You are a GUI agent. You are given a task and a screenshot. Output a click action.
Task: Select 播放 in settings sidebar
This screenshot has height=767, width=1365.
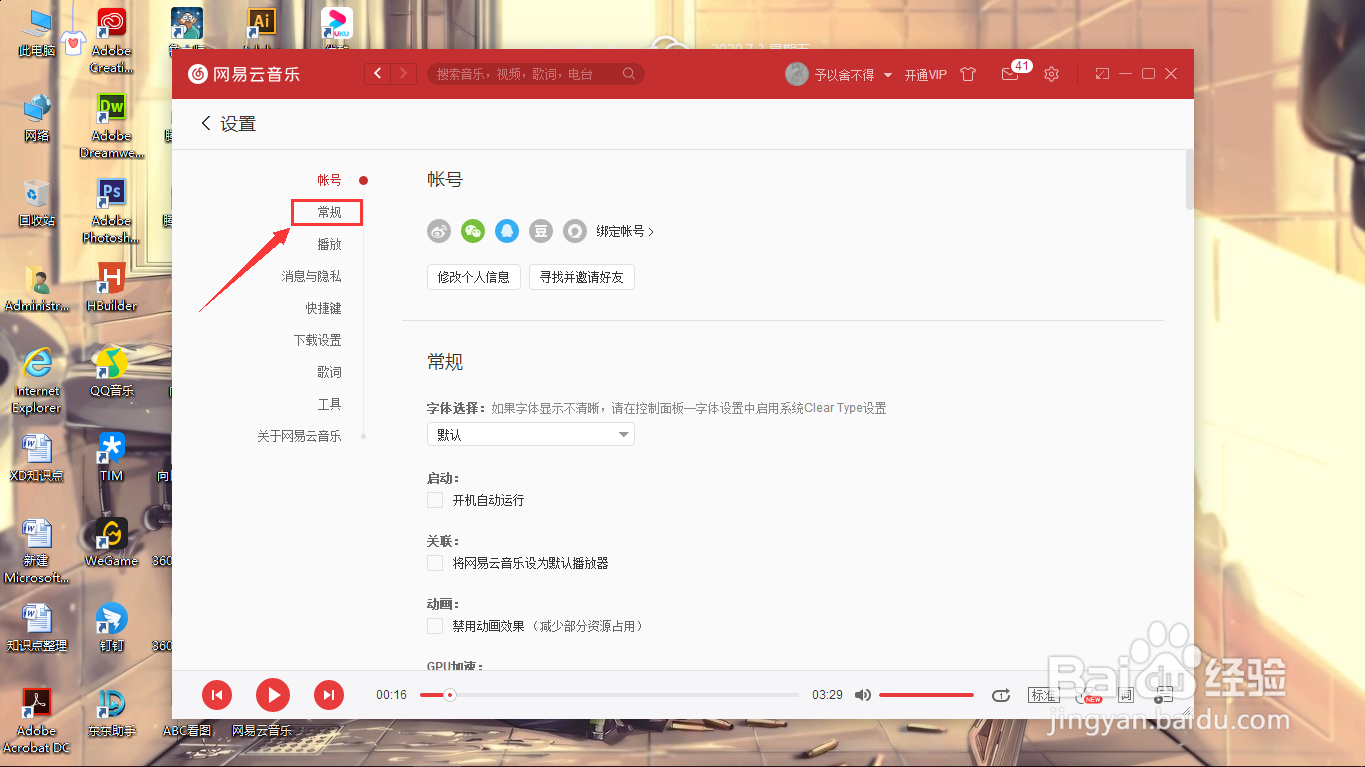pos(329,244)
